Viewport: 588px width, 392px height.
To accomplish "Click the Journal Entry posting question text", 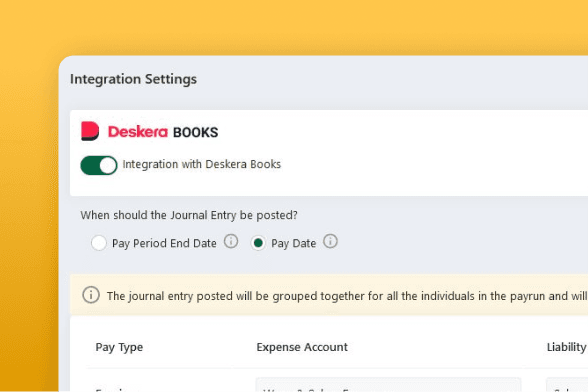I will 189,215.
